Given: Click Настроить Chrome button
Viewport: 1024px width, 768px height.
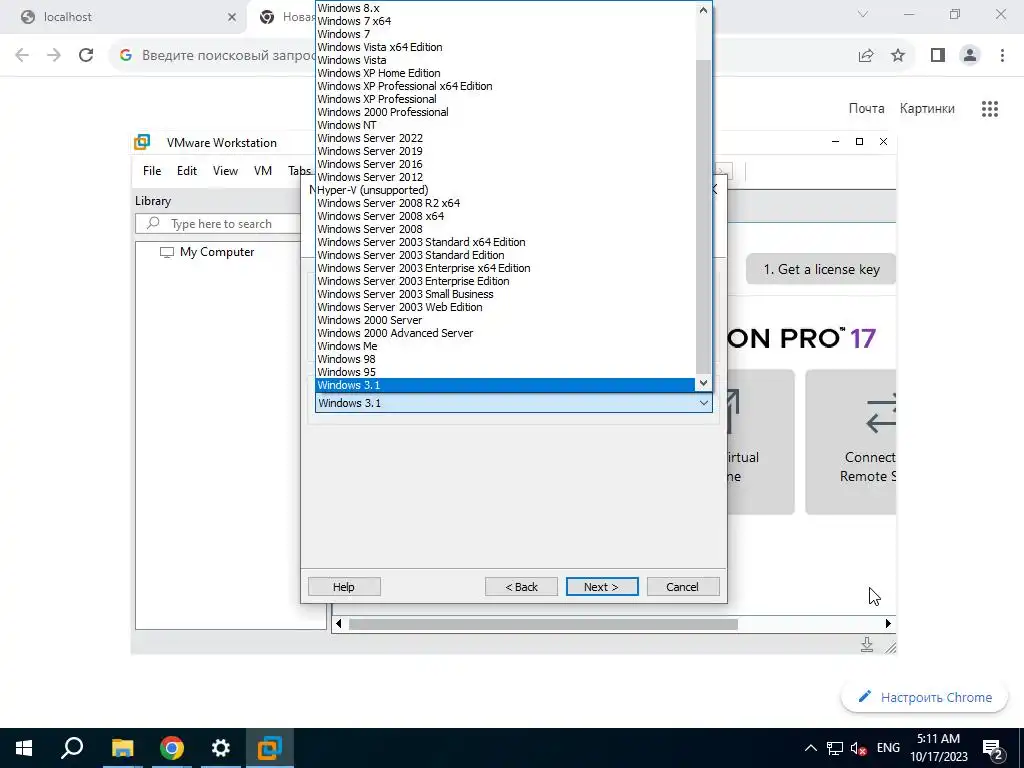Looking at the screenshot, I should coord(925,697).
